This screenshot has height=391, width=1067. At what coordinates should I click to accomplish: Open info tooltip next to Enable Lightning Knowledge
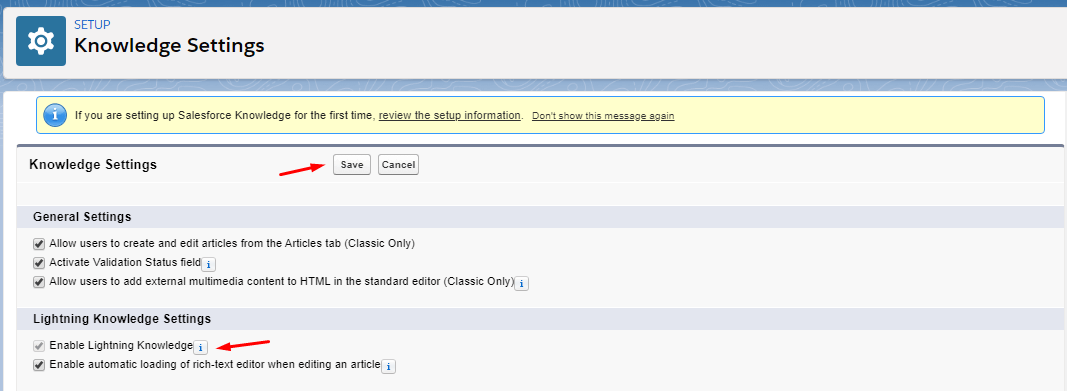tap(200, 347)
